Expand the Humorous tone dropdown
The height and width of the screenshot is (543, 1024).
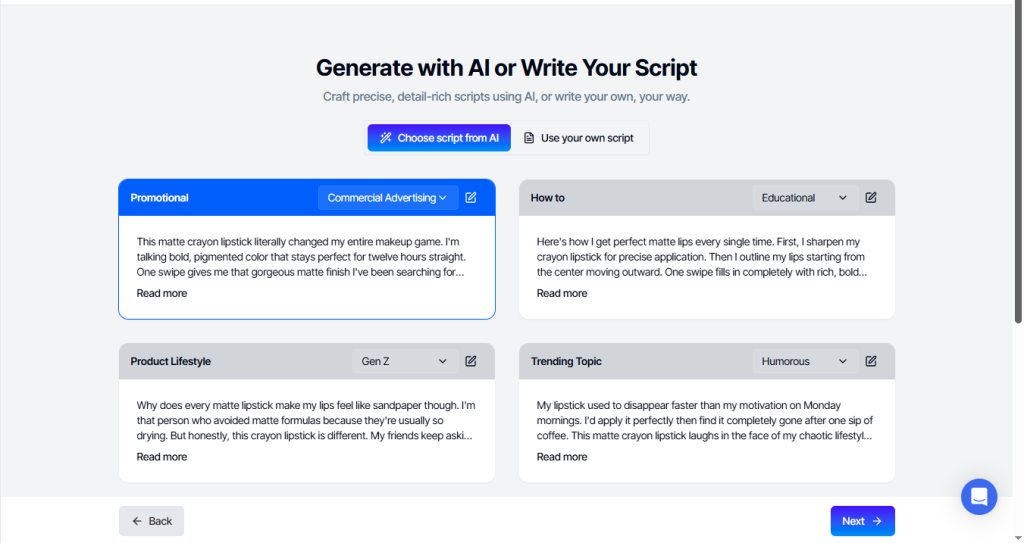(x=803, y=361)
